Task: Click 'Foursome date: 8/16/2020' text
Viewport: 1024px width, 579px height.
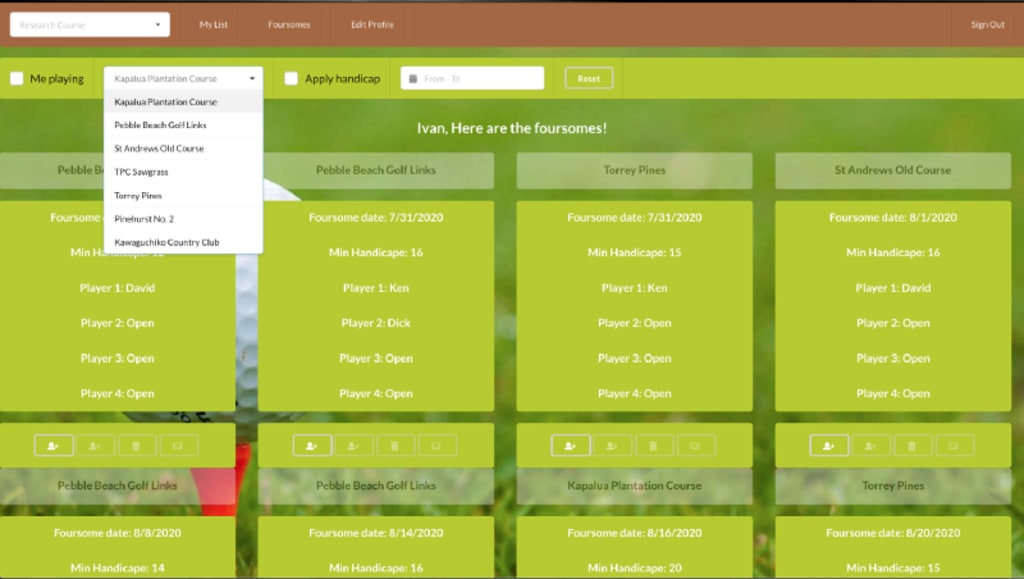Action: click(x=634, y=533)
